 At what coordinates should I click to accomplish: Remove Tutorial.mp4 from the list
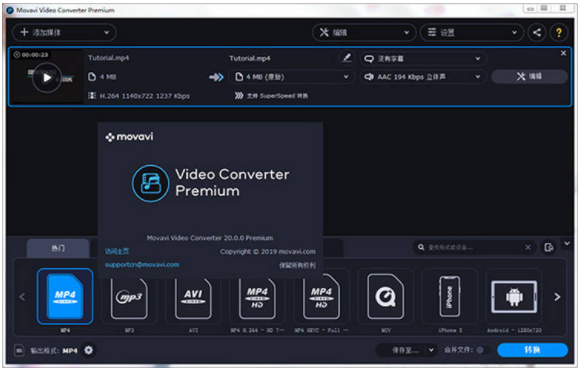(x=563, y=53)
